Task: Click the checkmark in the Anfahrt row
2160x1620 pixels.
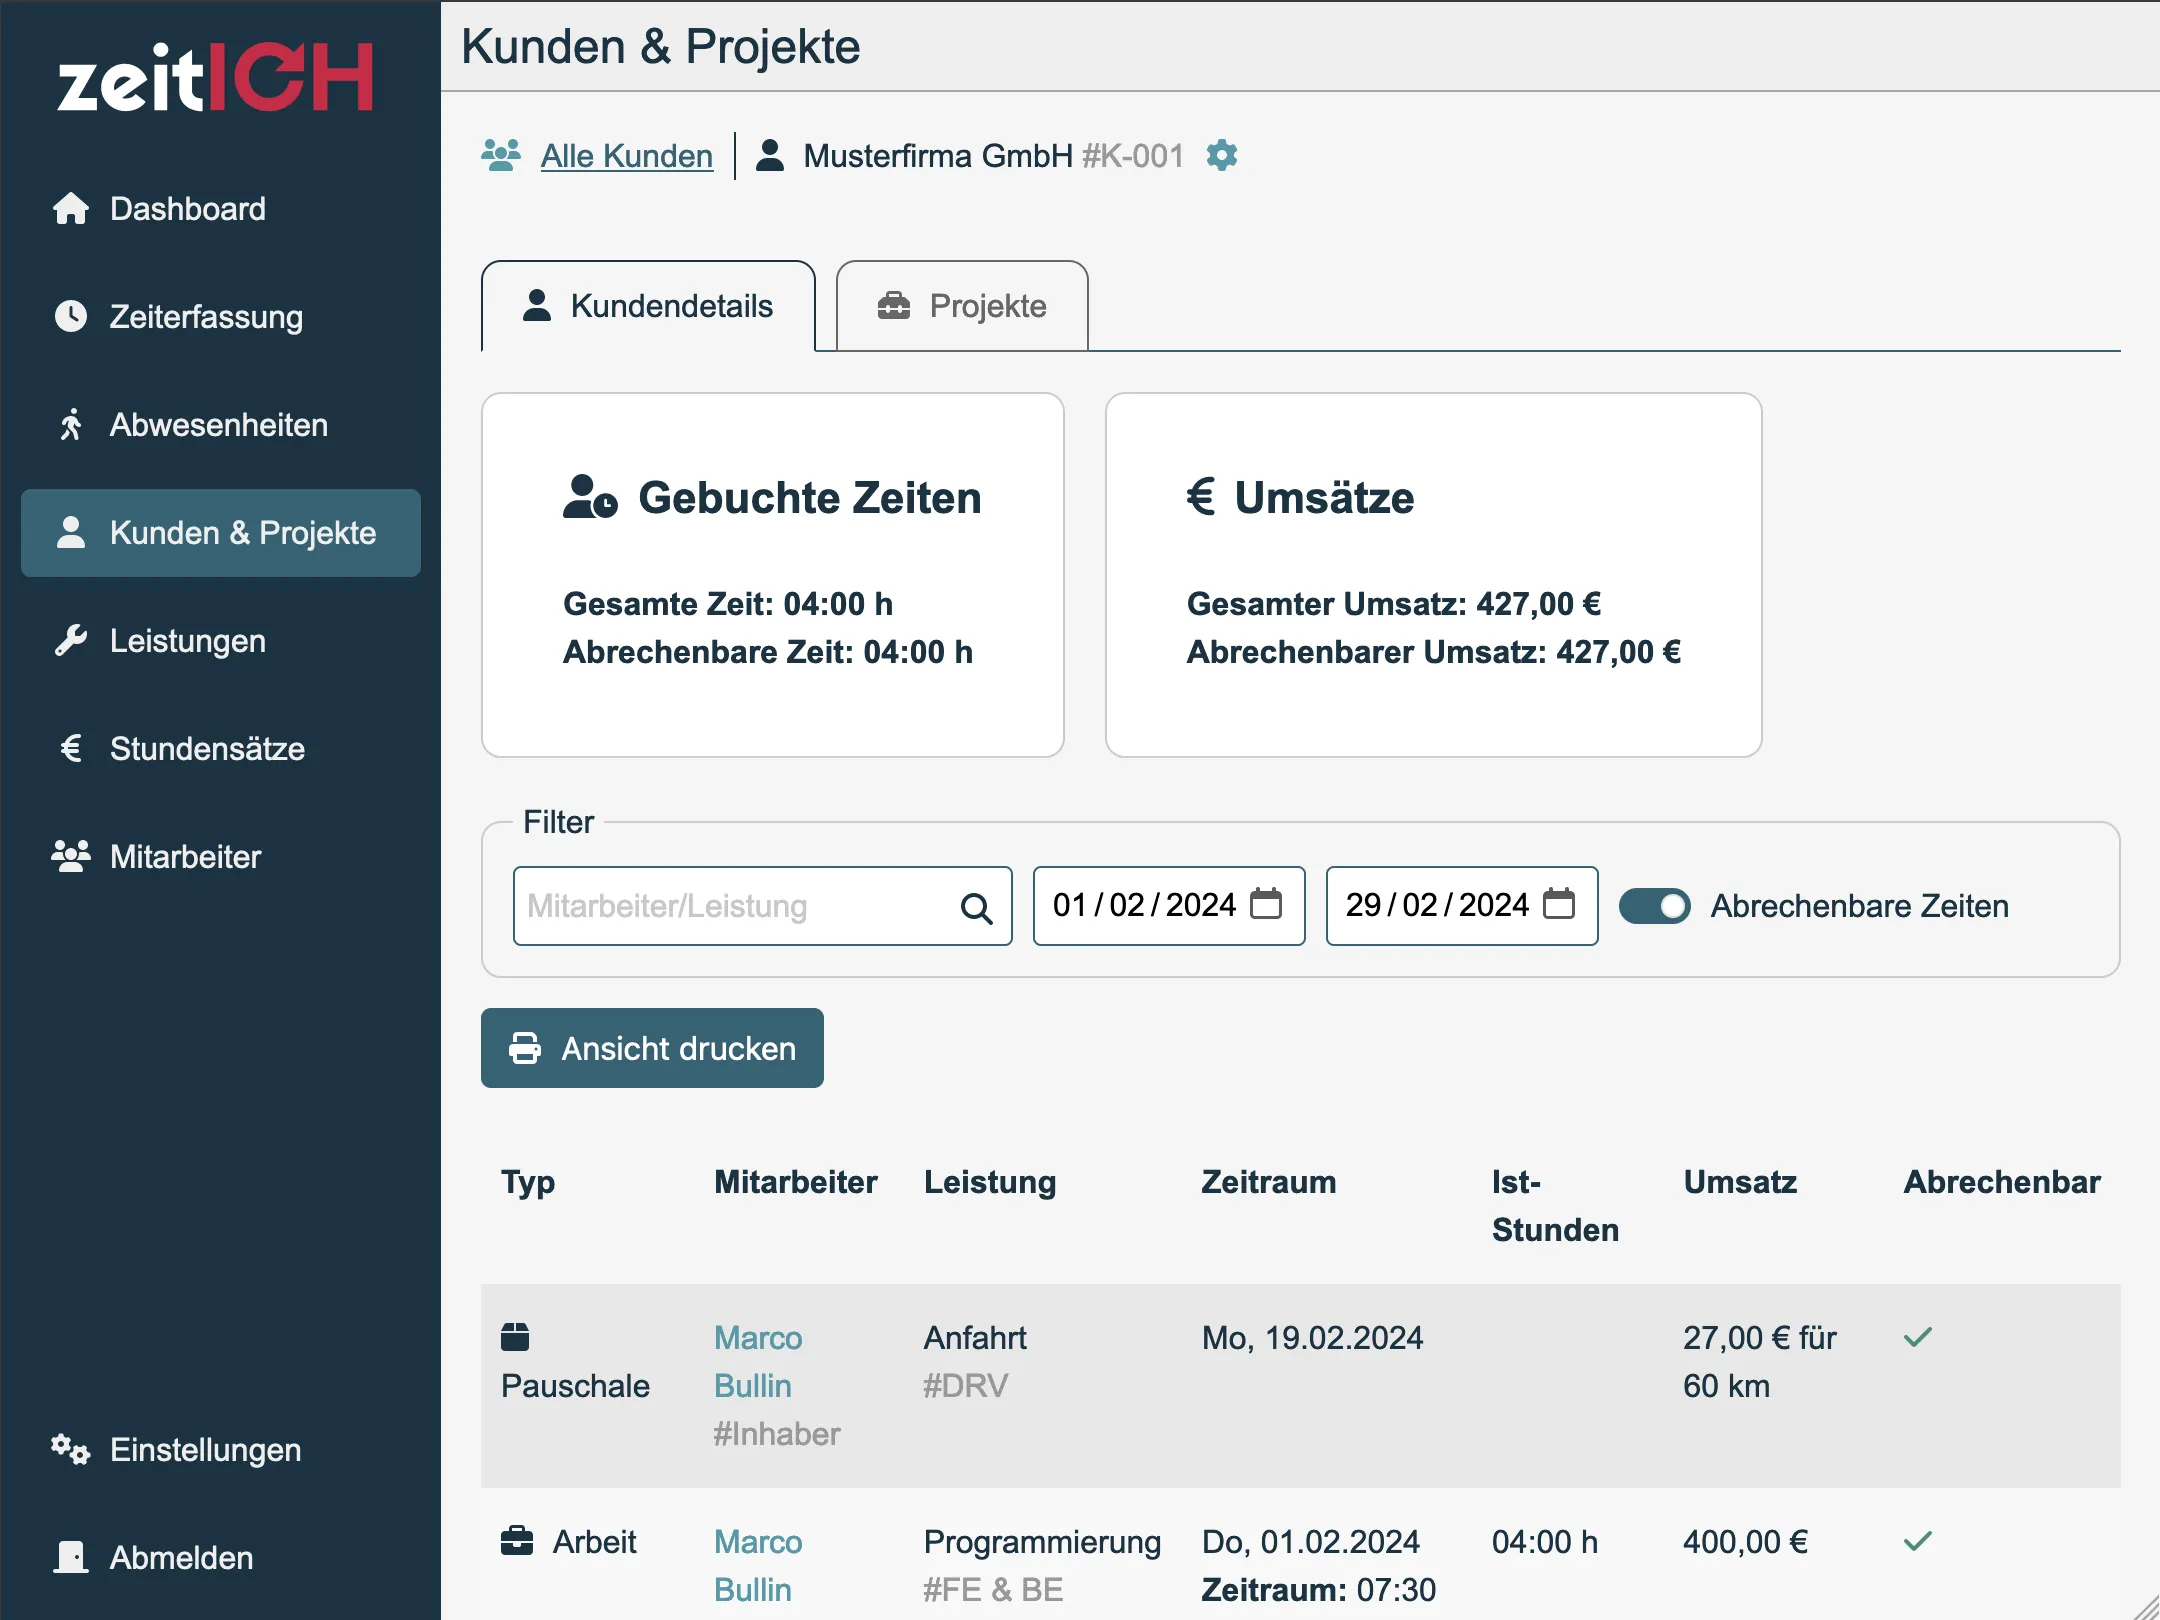Action: pos(1918,1337)
